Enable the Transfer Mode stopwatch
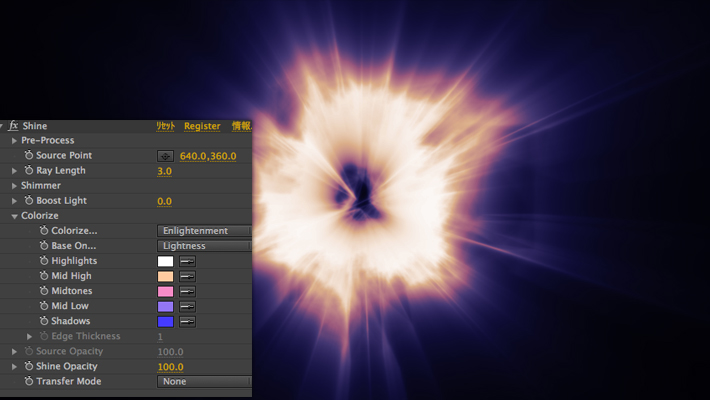The width and height of the screenshot is (710, 400). pyautogui.click(x=28, y=381)
